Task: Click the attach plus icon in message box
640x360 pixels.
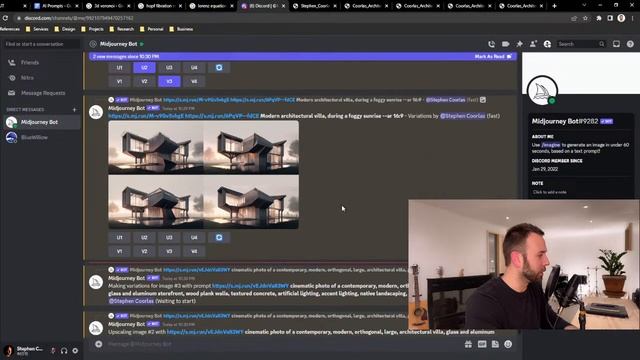Action: tap(99, 344)
